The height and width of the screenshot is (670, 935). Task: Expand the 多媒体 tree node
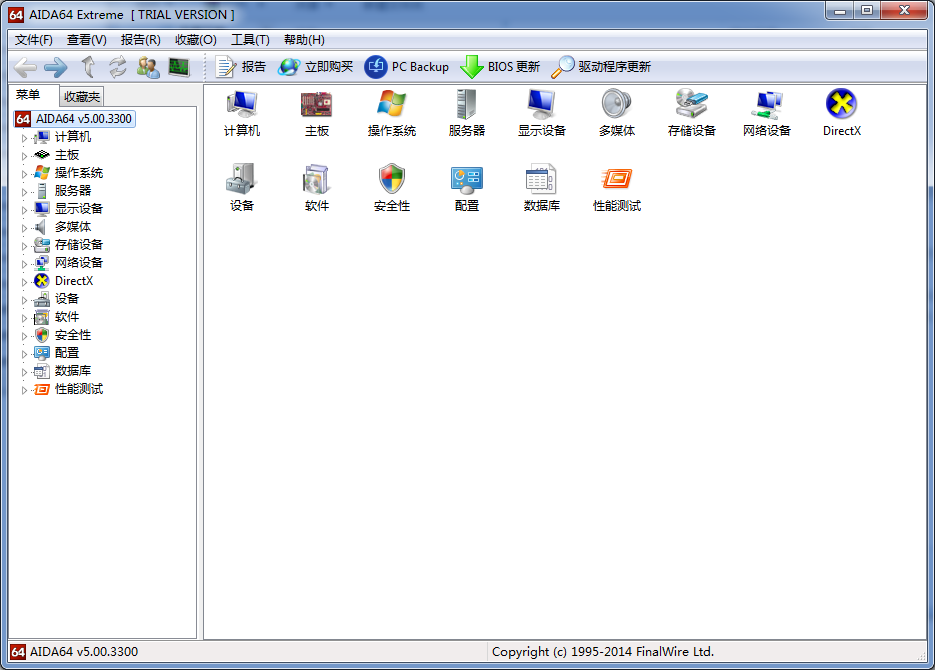click(24, 228)
